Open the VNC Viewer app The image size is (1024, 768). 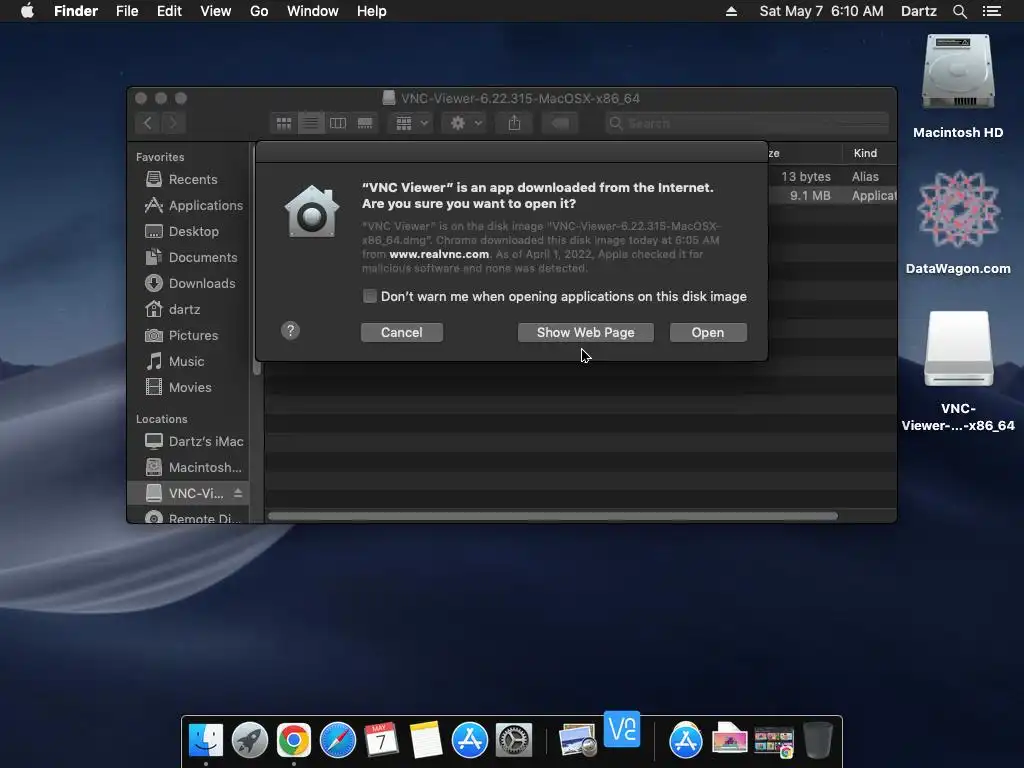(x=708, y=332)
